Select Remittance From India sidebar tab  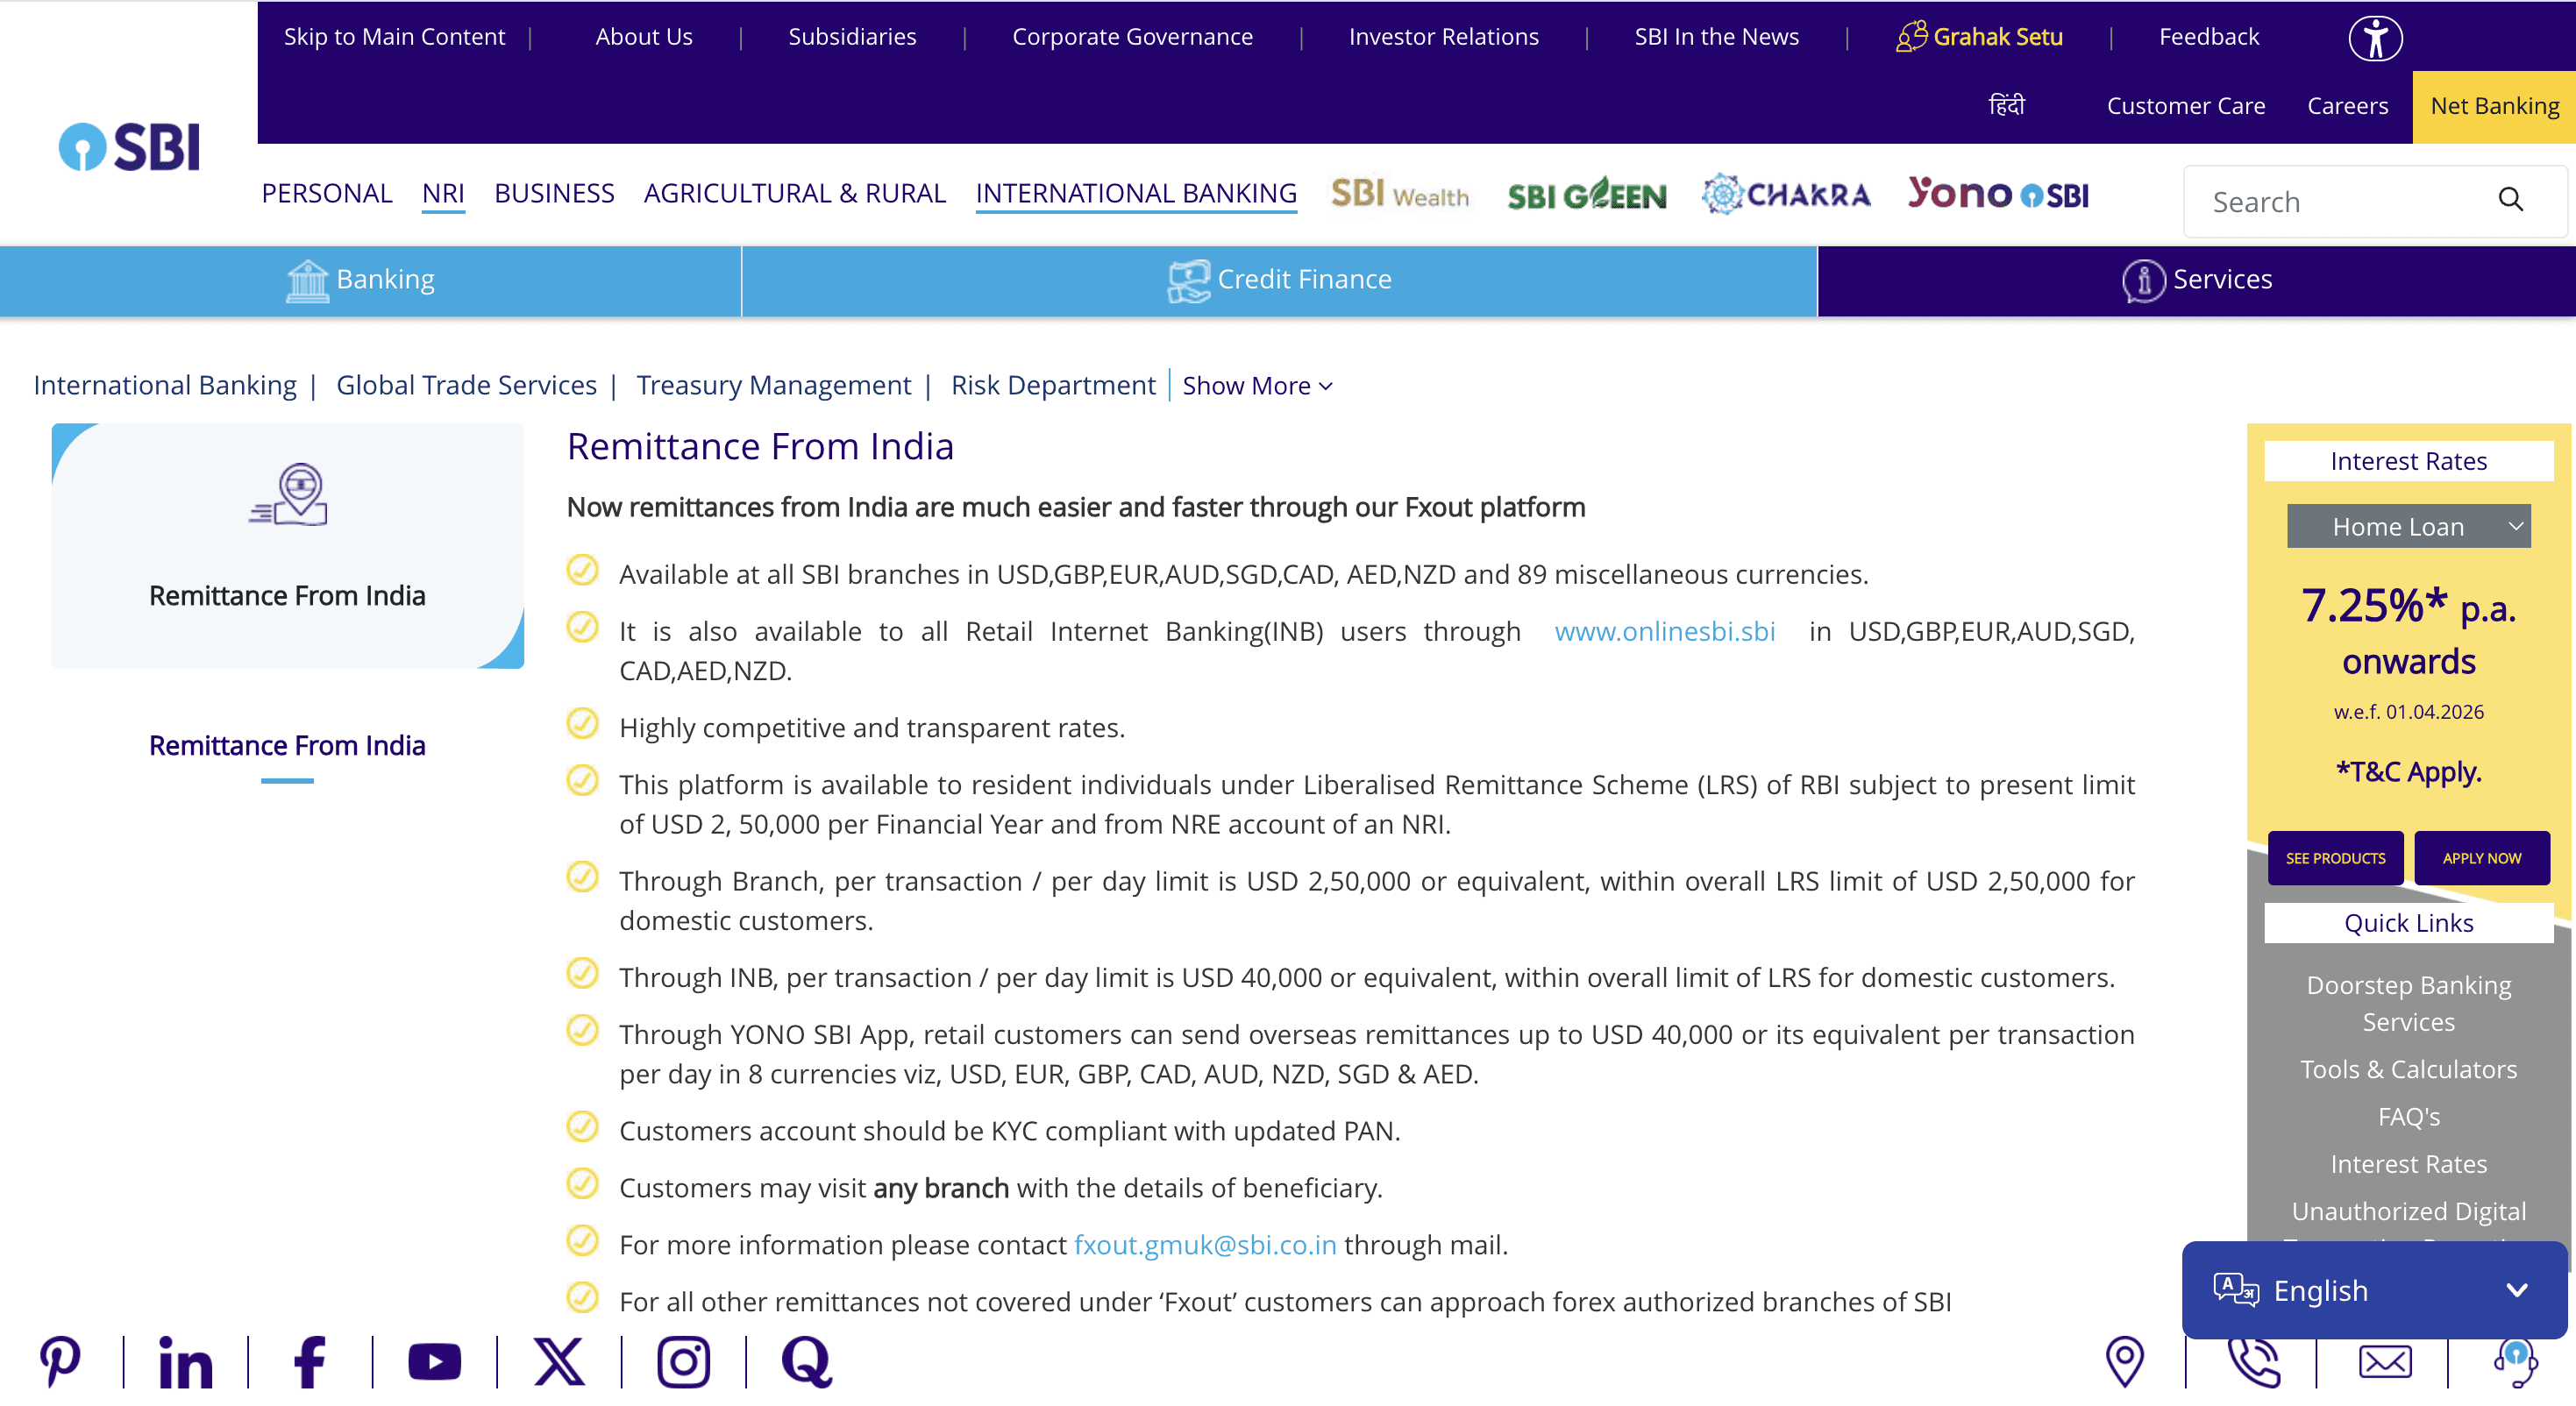click(x=287, y=745)
